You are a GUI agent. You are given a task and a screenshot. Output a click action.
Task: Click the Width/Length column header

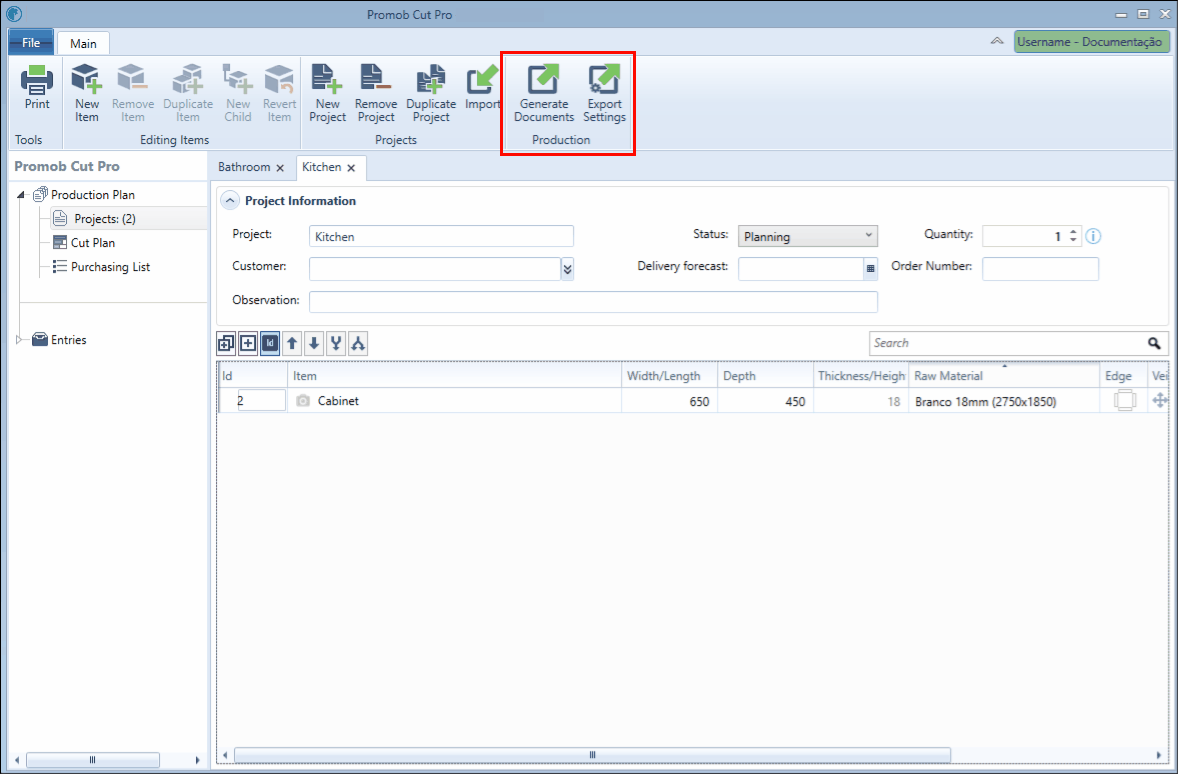coord(669,376)
